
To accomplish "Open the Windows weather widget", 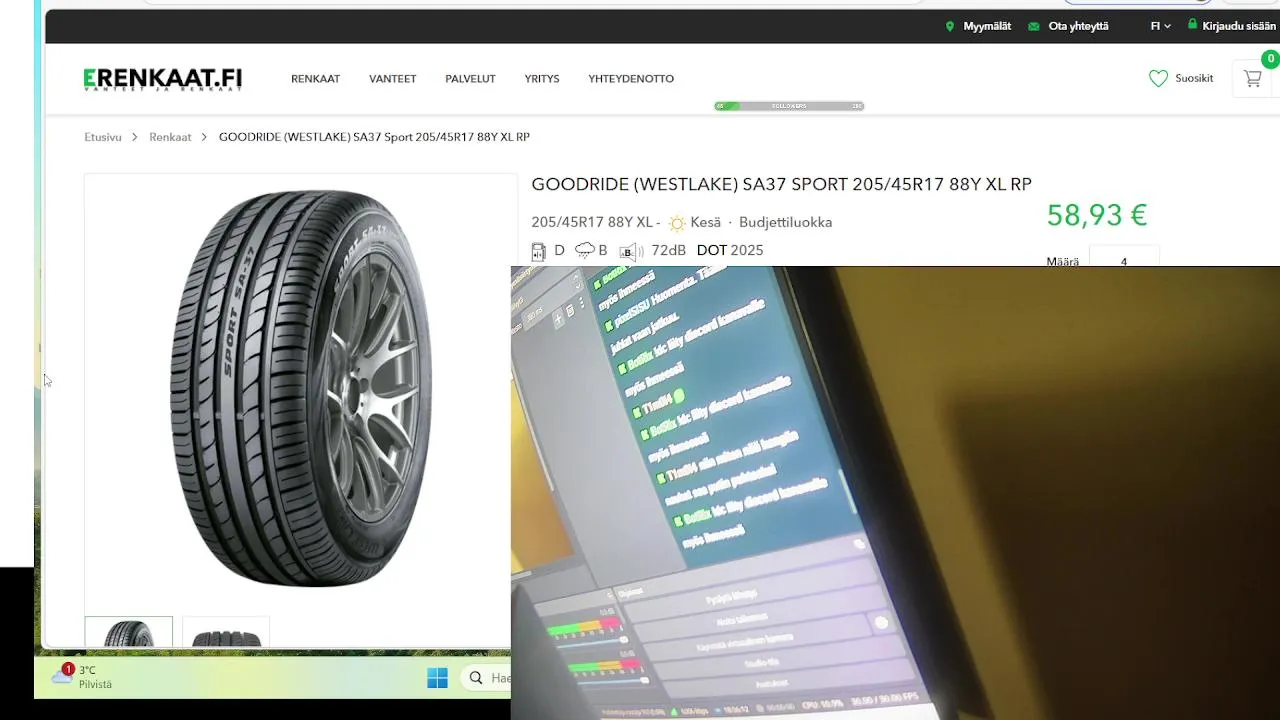I will click(x=82, y=677).
